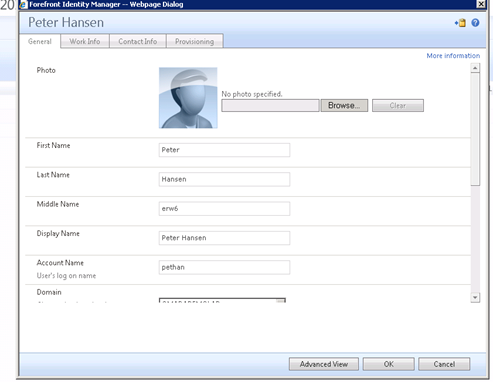
Task: Close the Forefront Identity Manager dialog
Action: 481,4
